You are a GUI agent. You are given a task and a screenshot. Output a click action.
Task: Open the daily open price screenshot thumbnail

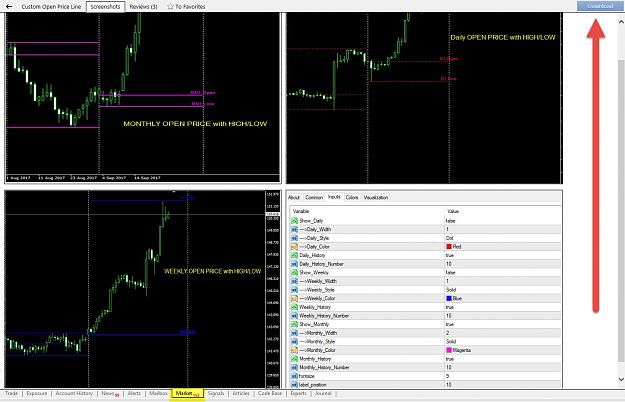tap(425, 98)
